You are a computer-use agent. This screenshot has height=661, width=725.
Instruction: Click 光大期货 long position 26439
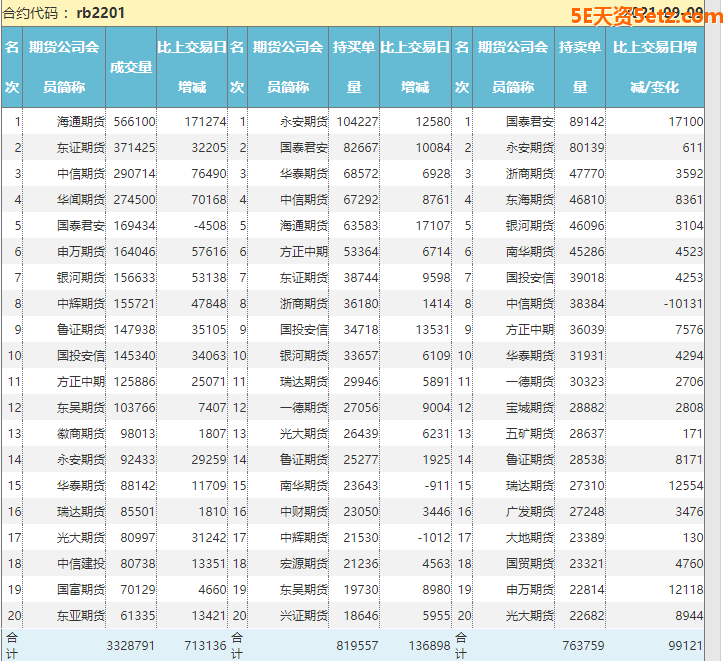click(361, 434)
